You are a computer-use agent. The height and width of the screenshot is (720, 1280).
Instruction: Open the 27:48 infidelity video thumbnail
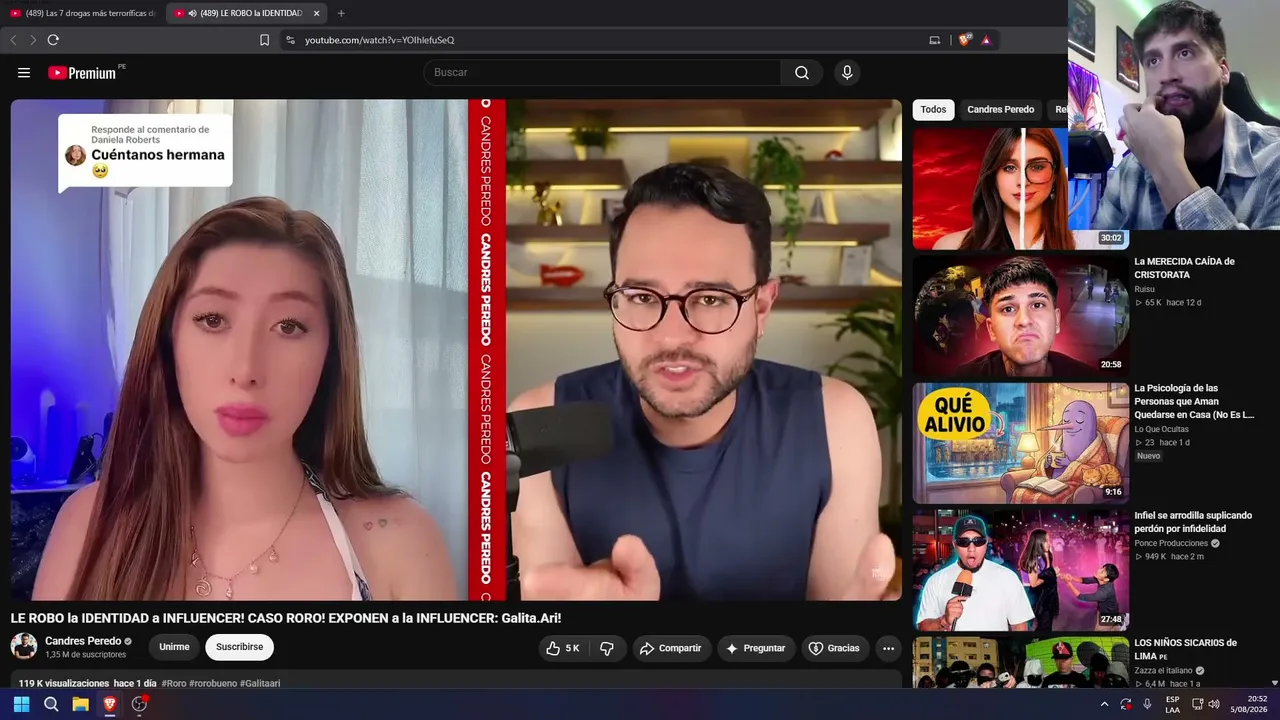1020,570
